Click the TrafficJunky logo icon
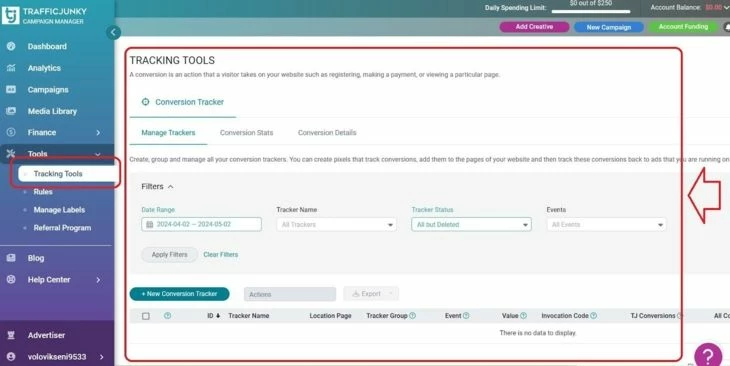730x366 pixels. (10, 15)
